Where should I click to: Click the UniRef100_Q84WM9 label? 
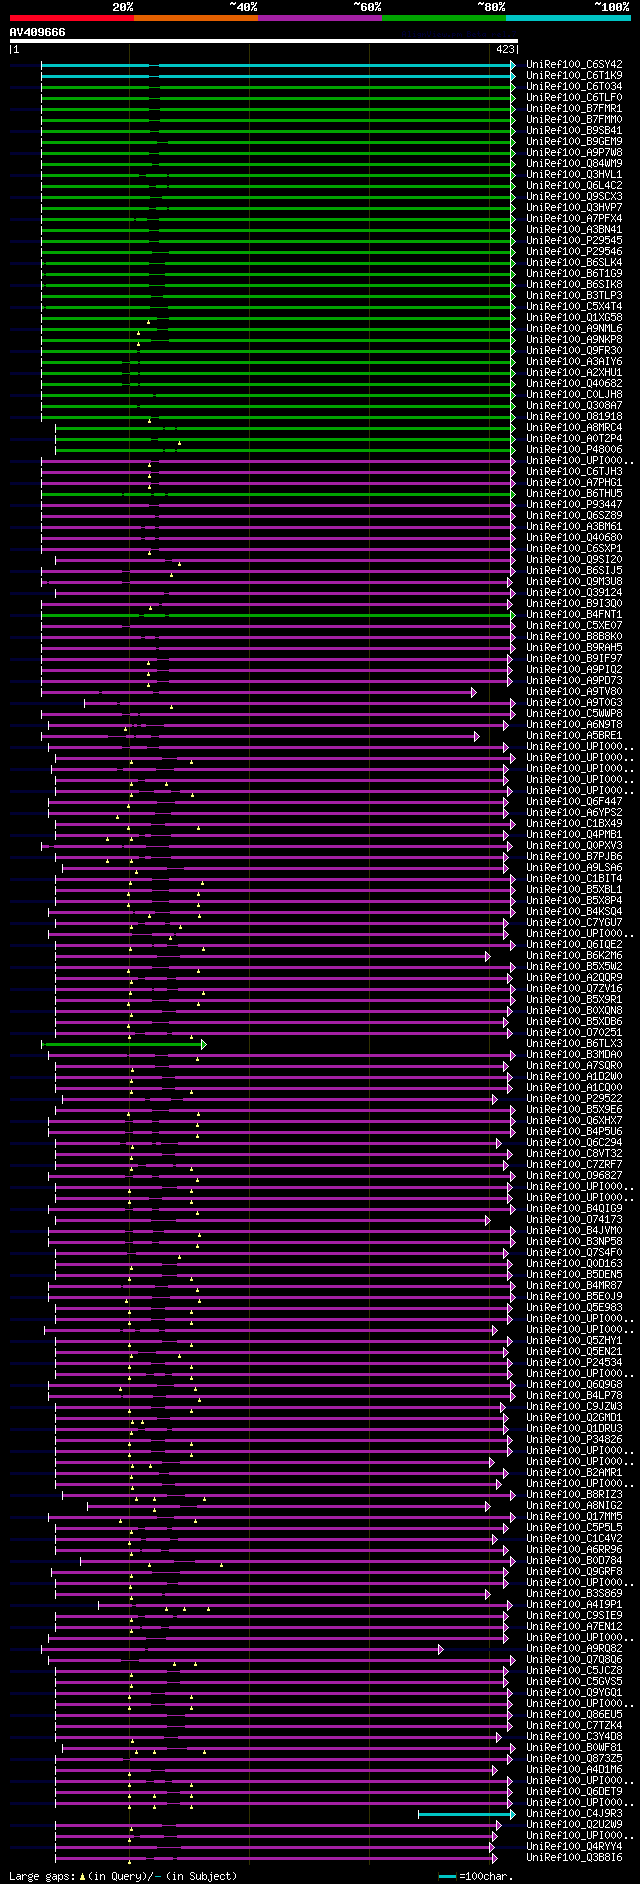tap(574, 163)
